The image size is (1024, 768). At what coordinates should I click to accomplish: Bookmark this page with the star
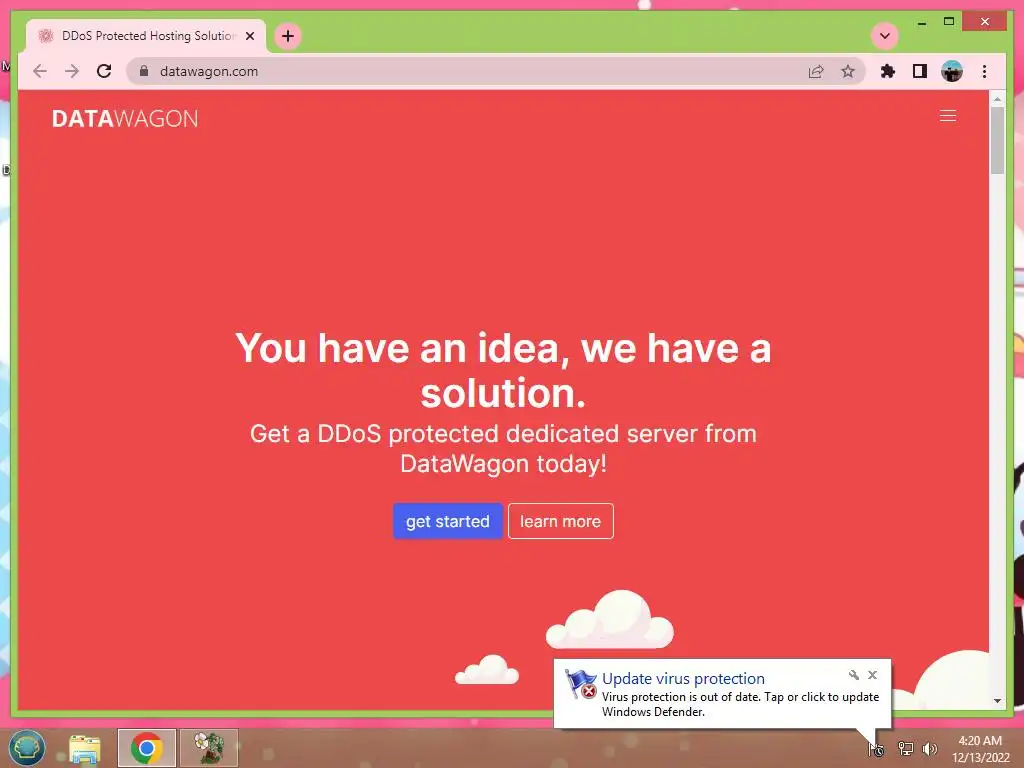pos(848,71)
